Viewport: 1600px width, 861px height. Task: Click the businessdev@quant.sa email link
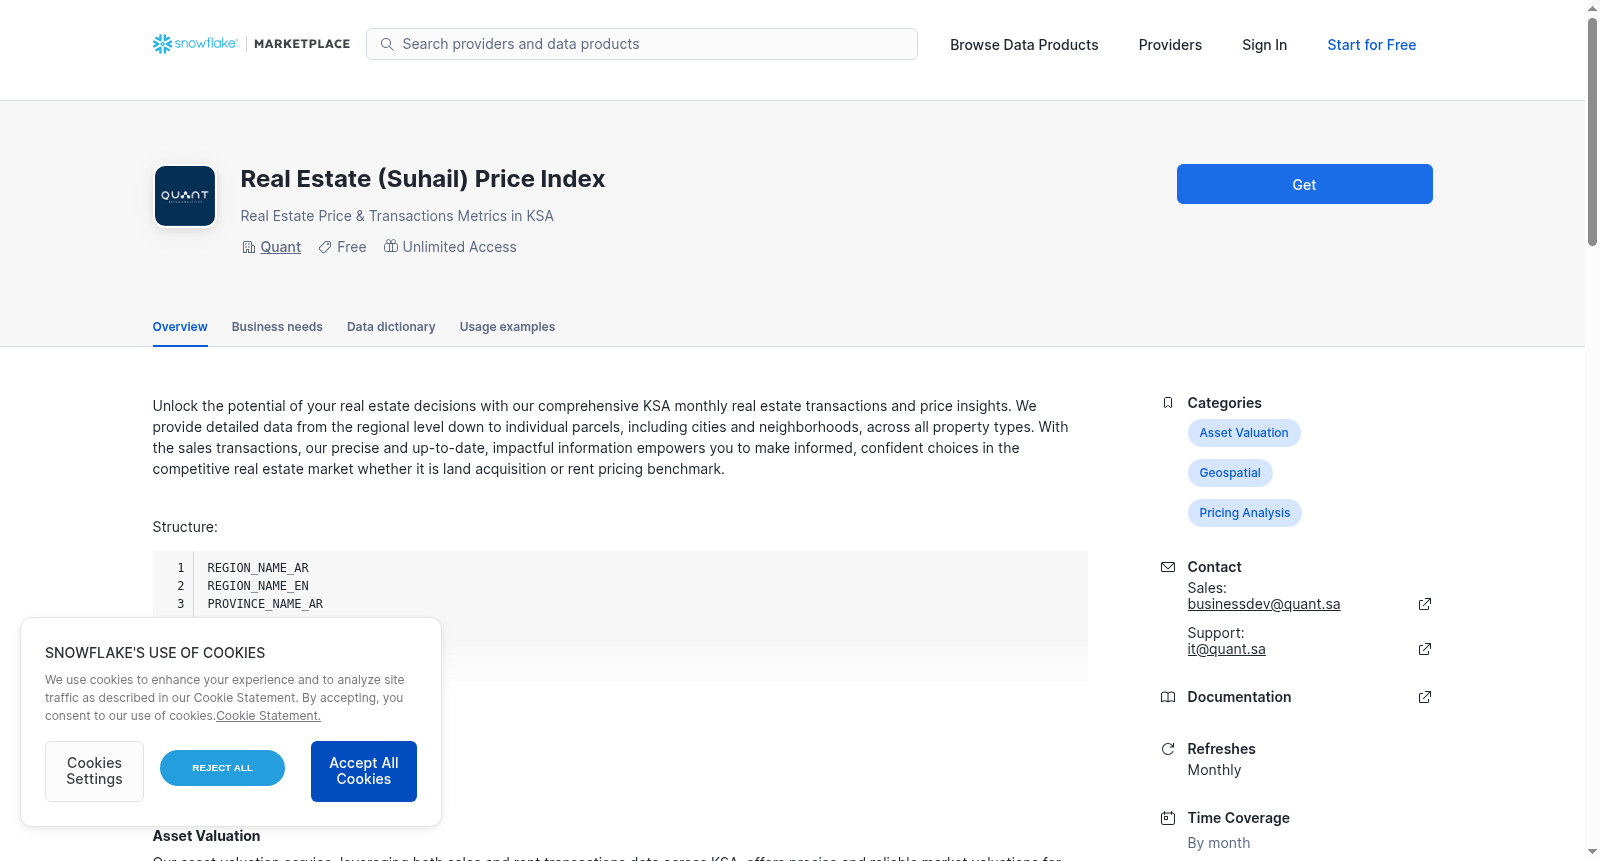1264,604
